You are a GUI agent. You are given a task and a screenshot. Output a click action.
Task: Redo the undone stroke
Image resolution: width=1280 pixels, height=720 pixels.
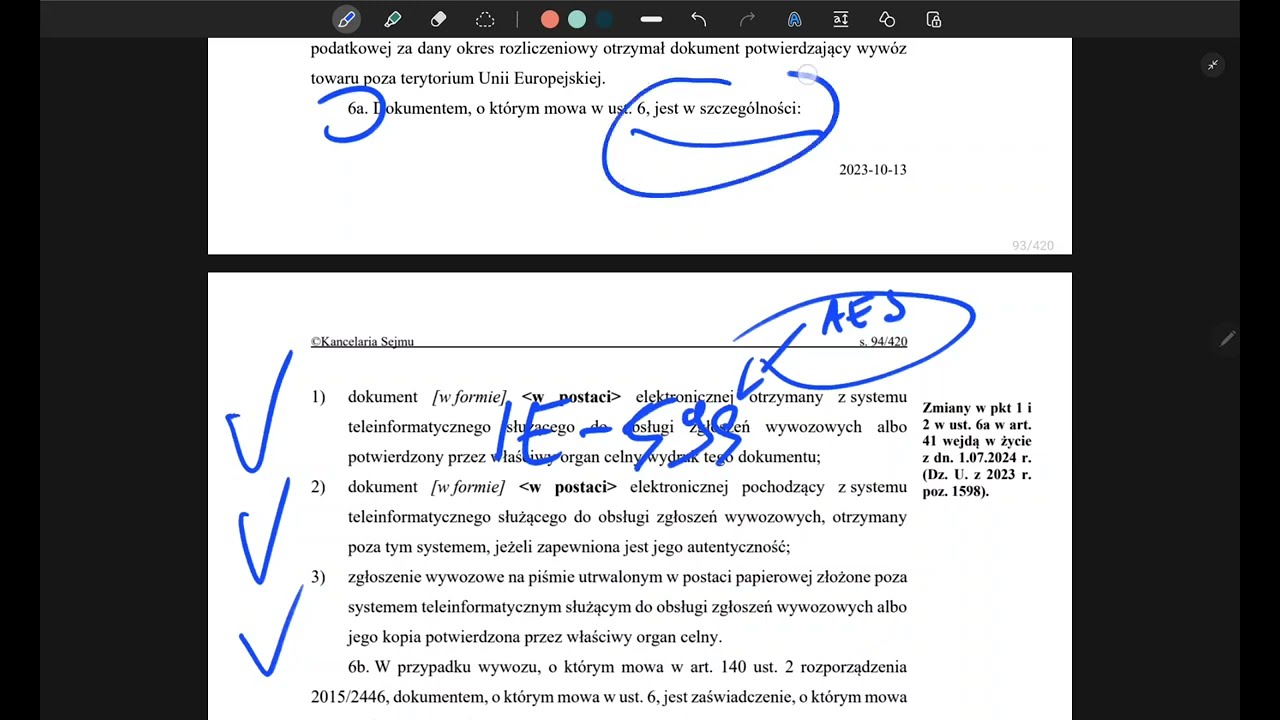tap(746, 19)
